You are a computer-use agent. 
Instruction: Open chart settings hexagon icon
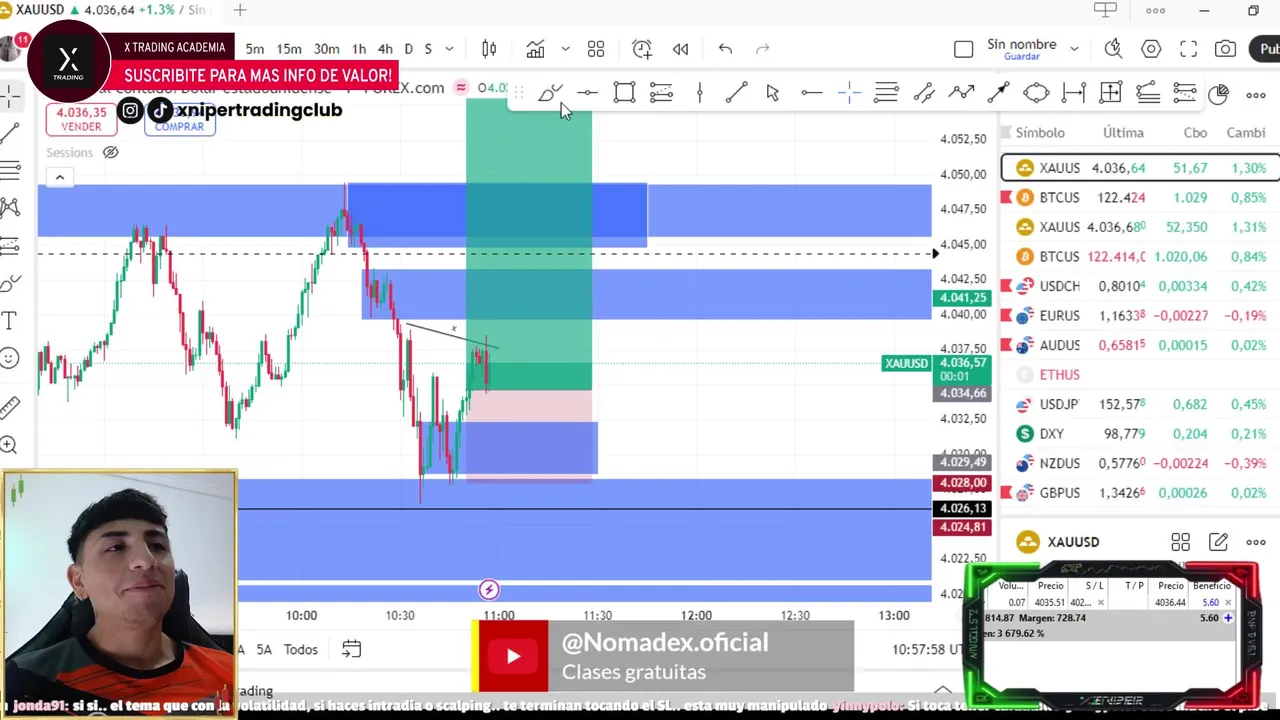pyautogui.click(x=1151, y=49)
